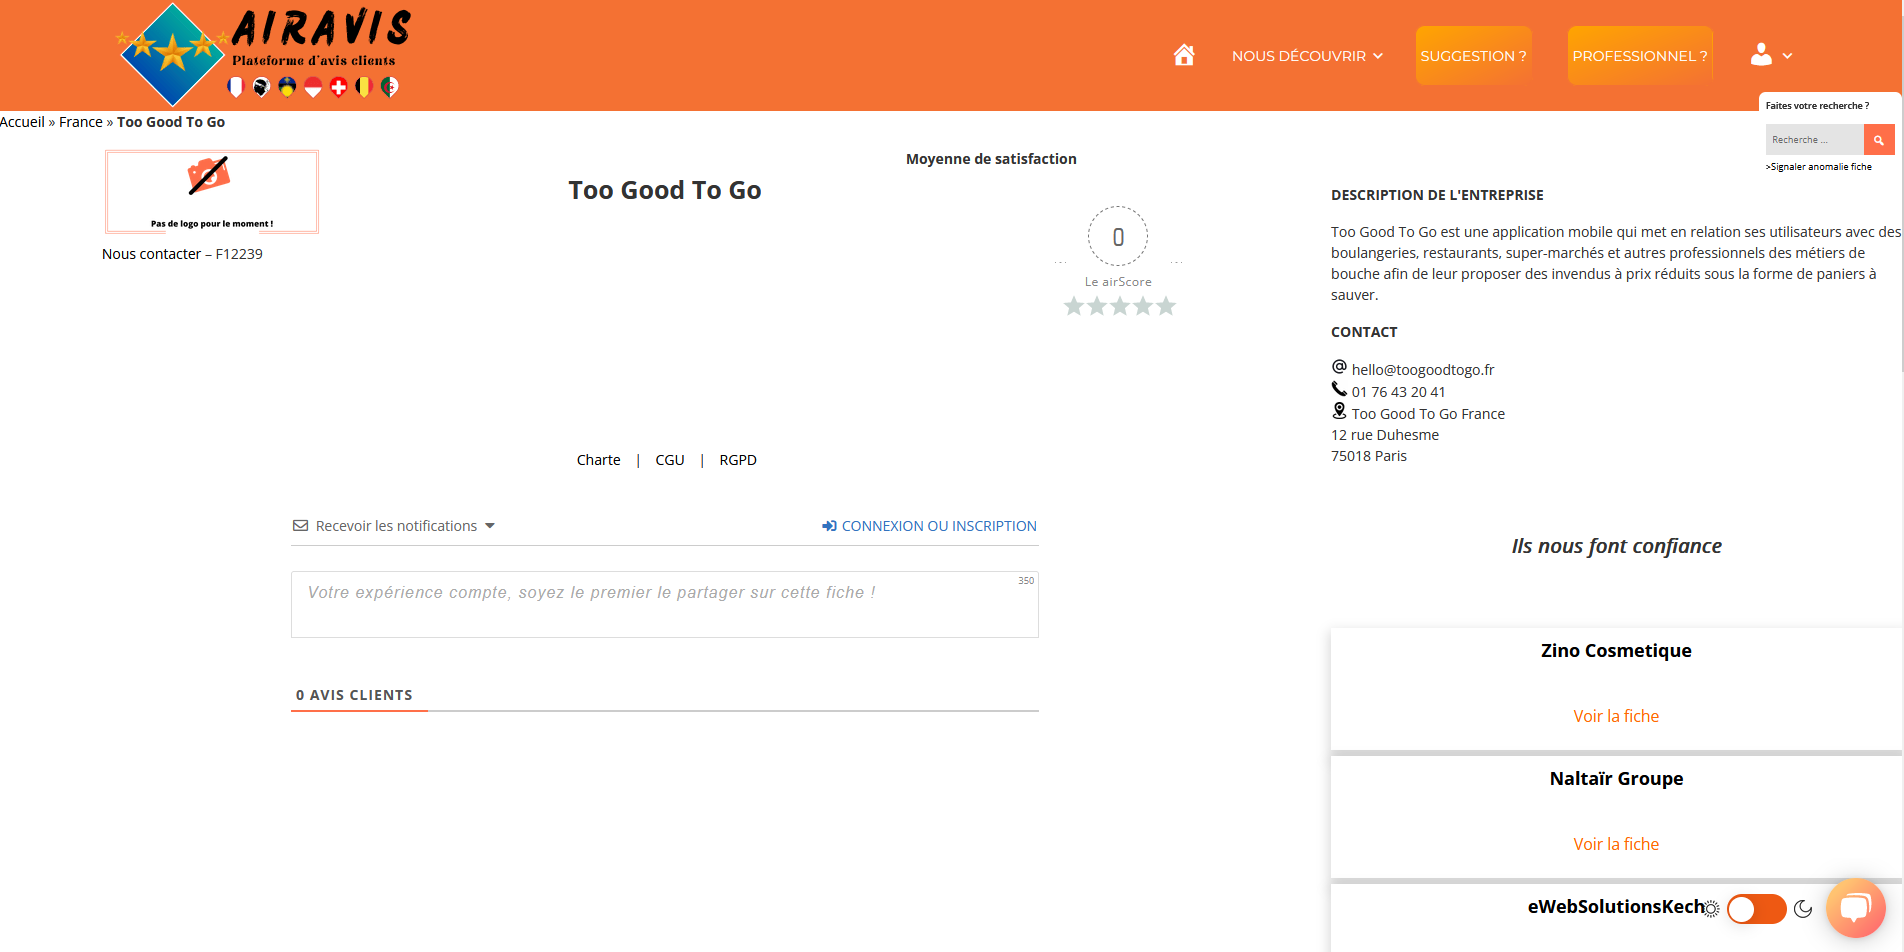Screen dimensions: 1904x952
Task: Open the Recevoir les notifications dropdown
Action: point(394,526)
